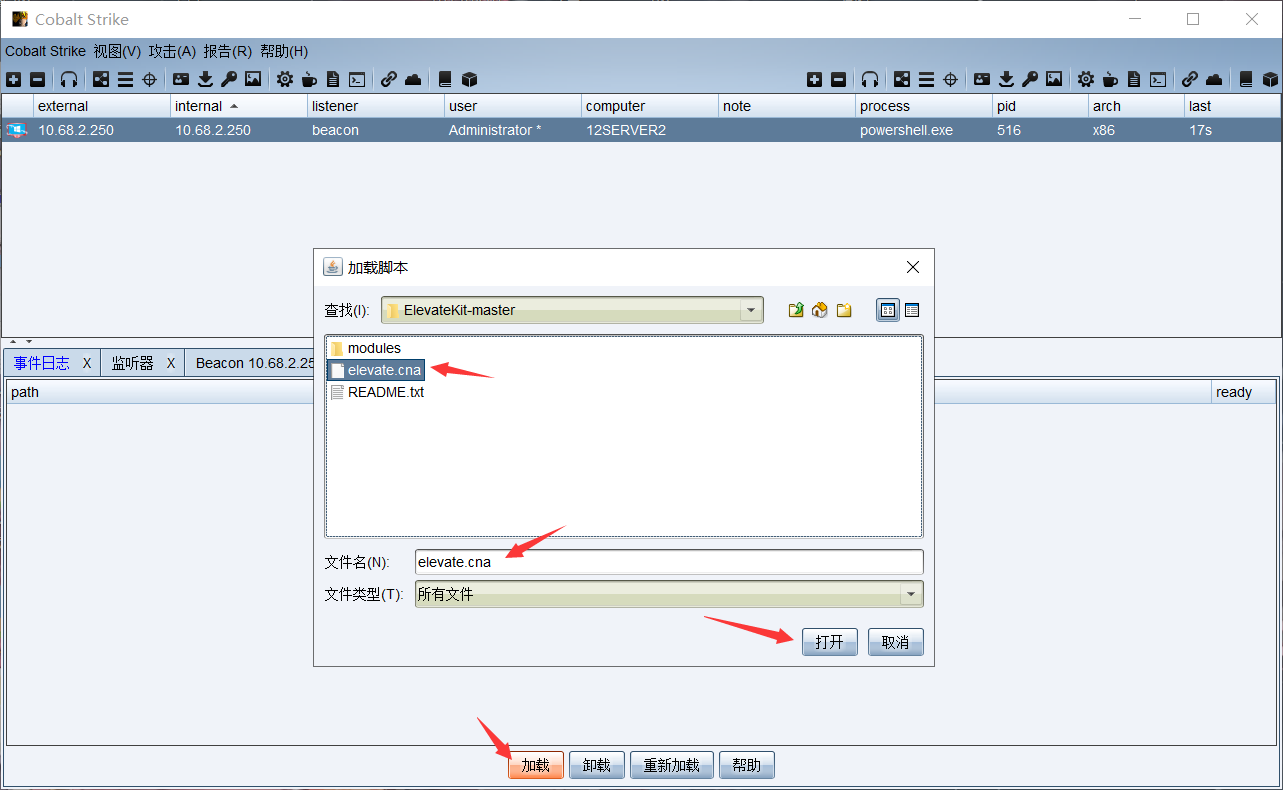Click key icon in right toolbar set
Screen dimensions: 1283x790
(x=1030, y=79)
